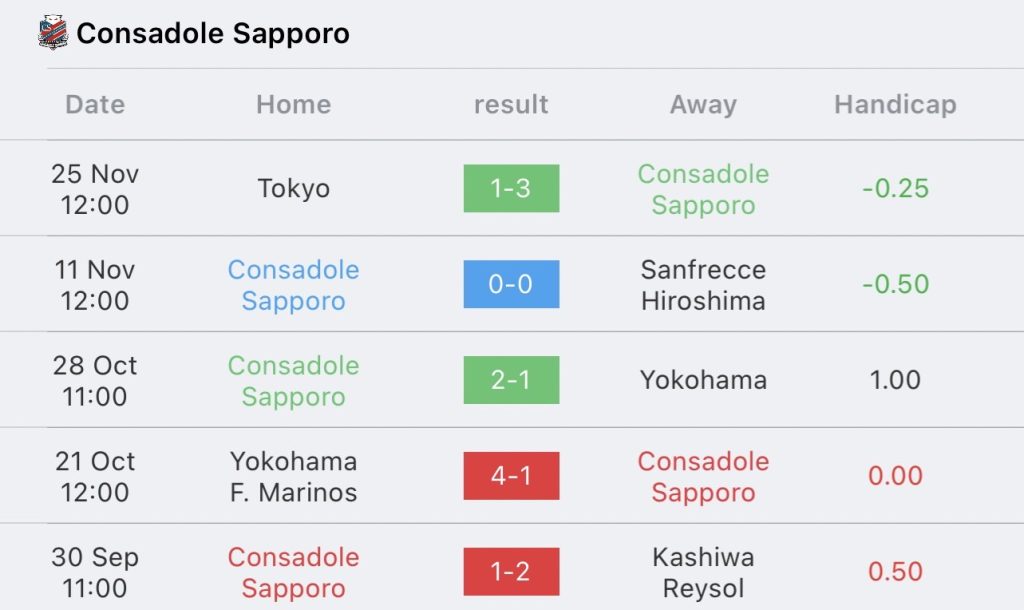The height and width of the screenshot is (610, 1024).
Task: Open the red 1-2 result badge
Action: (511, 571)
